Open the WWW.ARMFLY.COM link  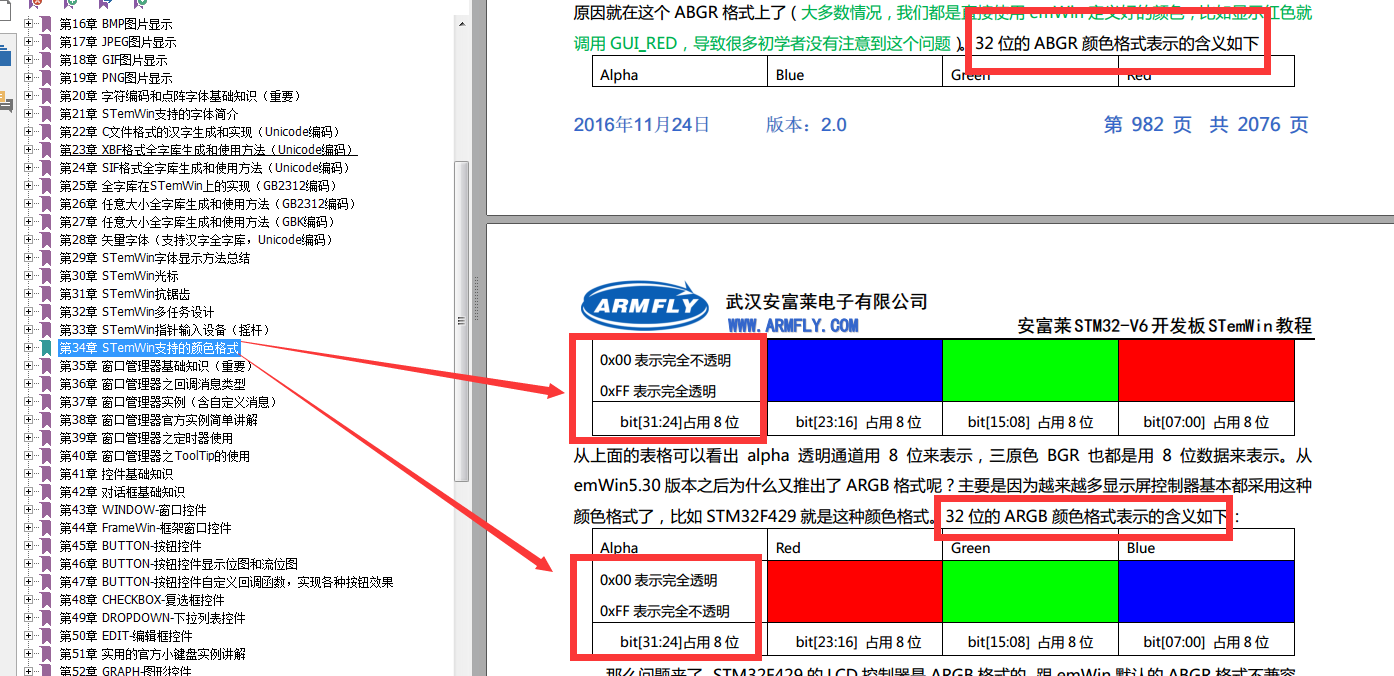click(792, 326)
